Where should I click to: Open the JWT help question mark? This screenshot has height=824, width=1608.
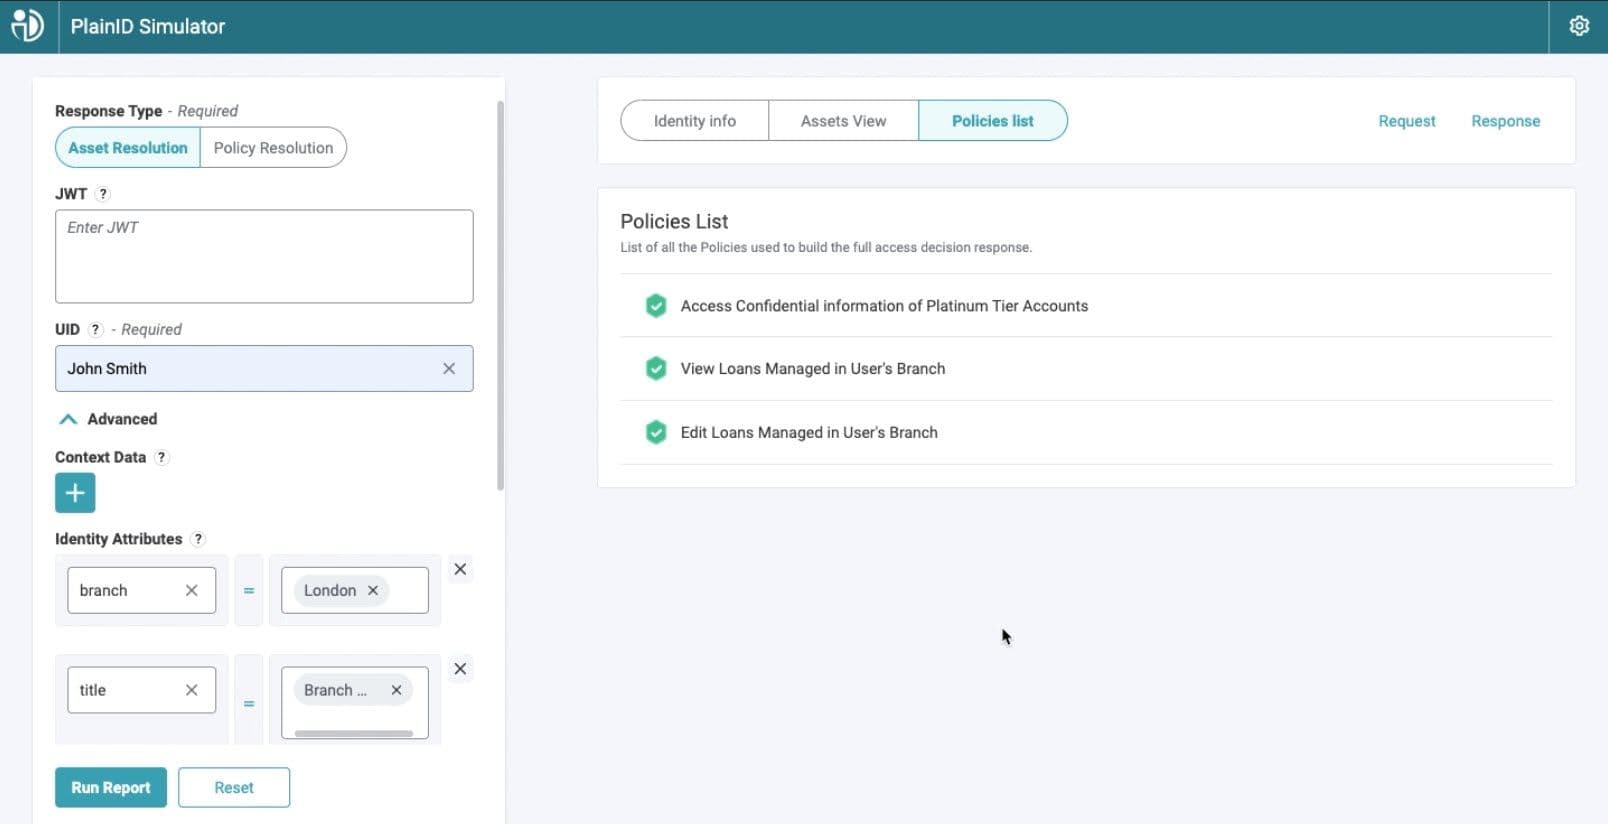[x=102, y=194]
